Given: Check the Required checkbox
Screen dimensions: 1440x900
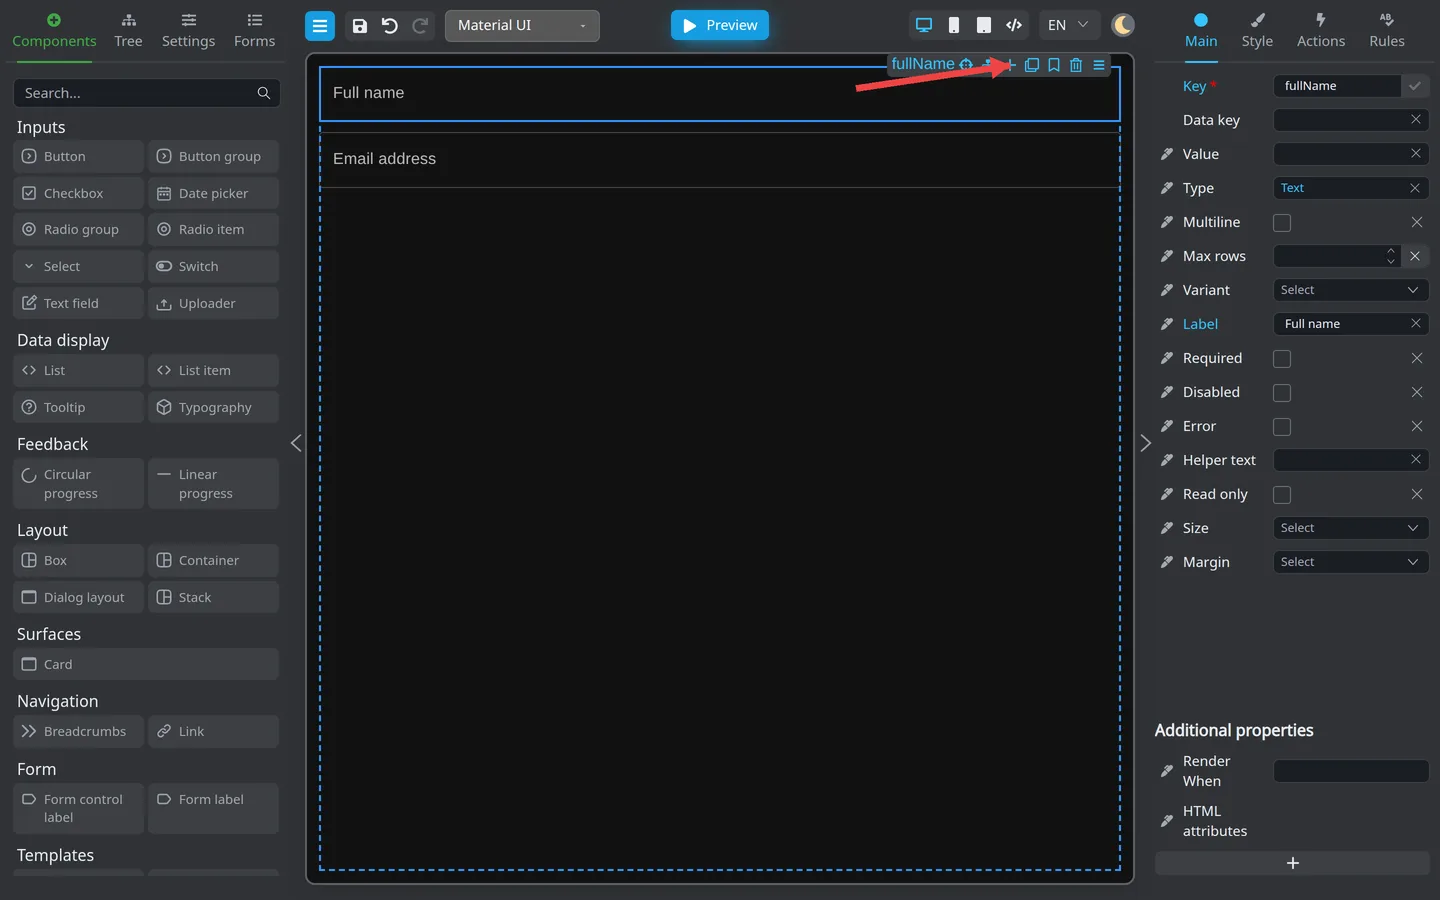Looking at the screenshot, I should [x=1282, y=359].
